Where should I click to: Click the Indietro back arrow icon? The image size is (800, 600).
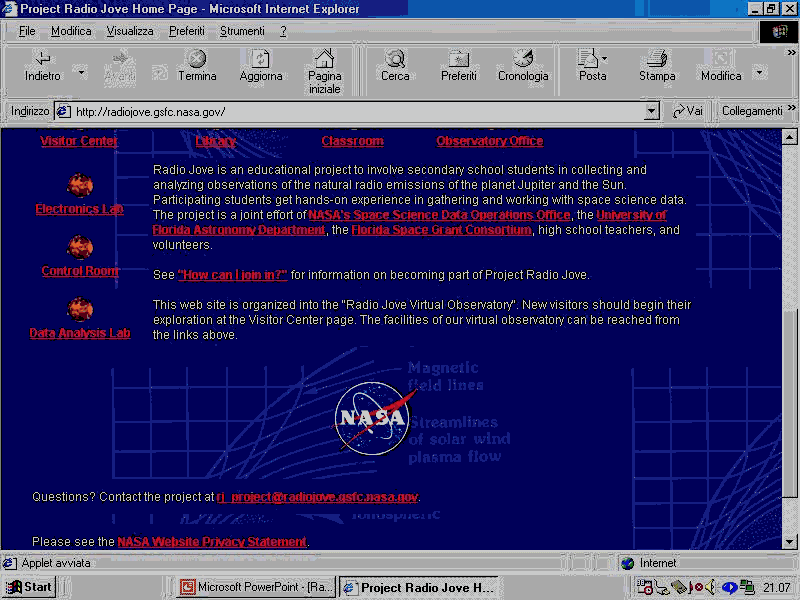(x=42, y=59)
